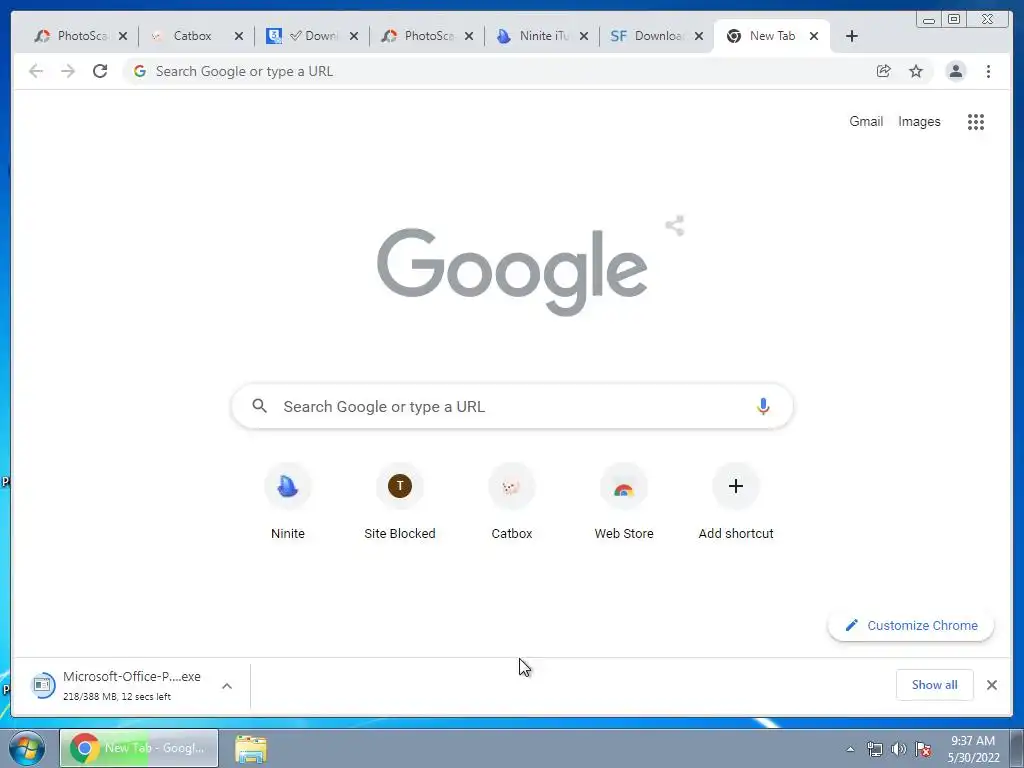
Task: Open the Gmail link
Action: (x=866, y=121)
